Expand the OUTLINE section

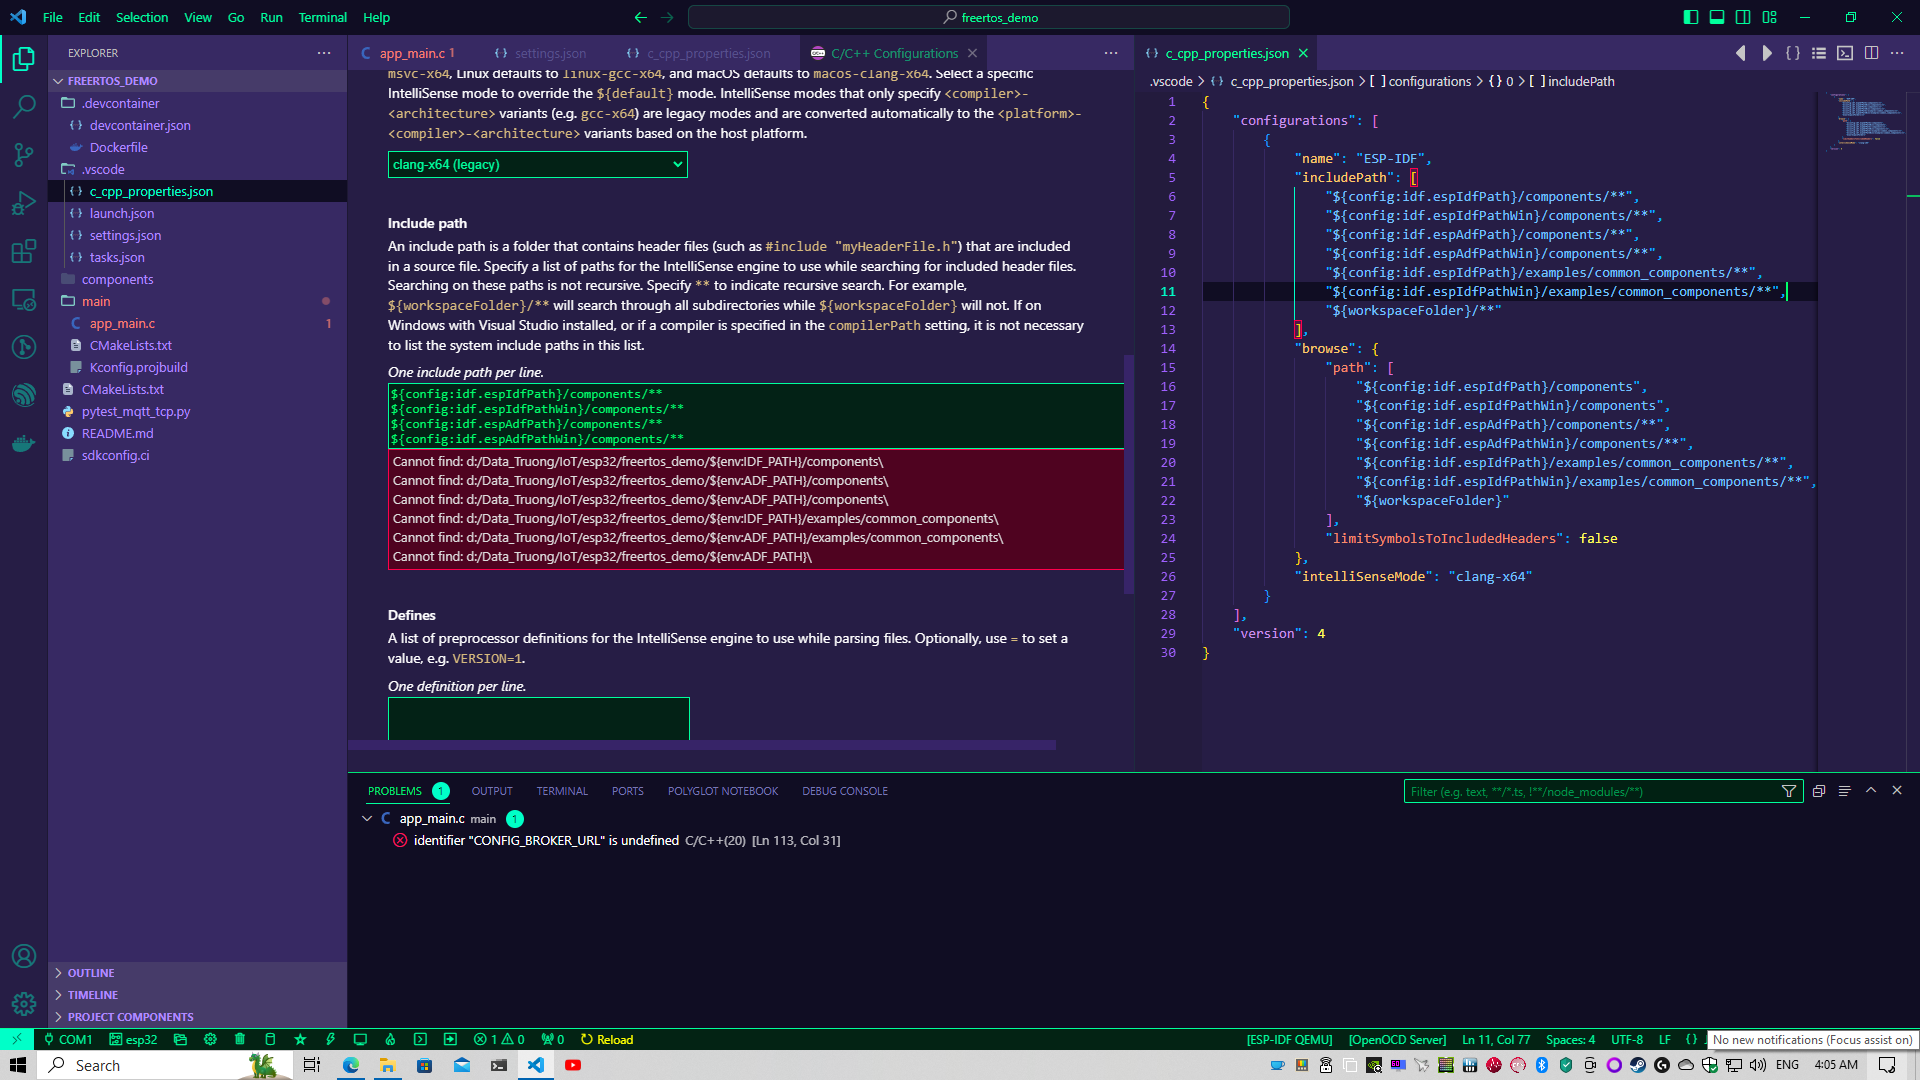(197, 973)
